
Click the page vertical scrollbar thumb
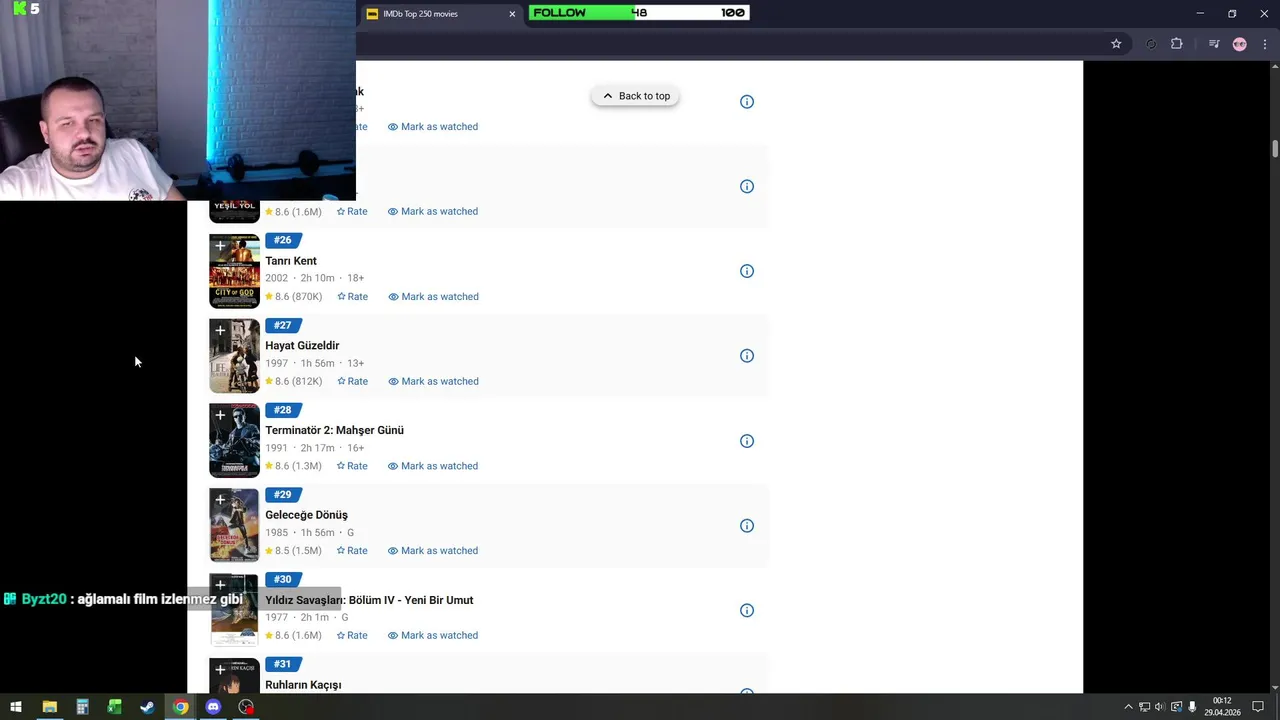click(1275, 148)
